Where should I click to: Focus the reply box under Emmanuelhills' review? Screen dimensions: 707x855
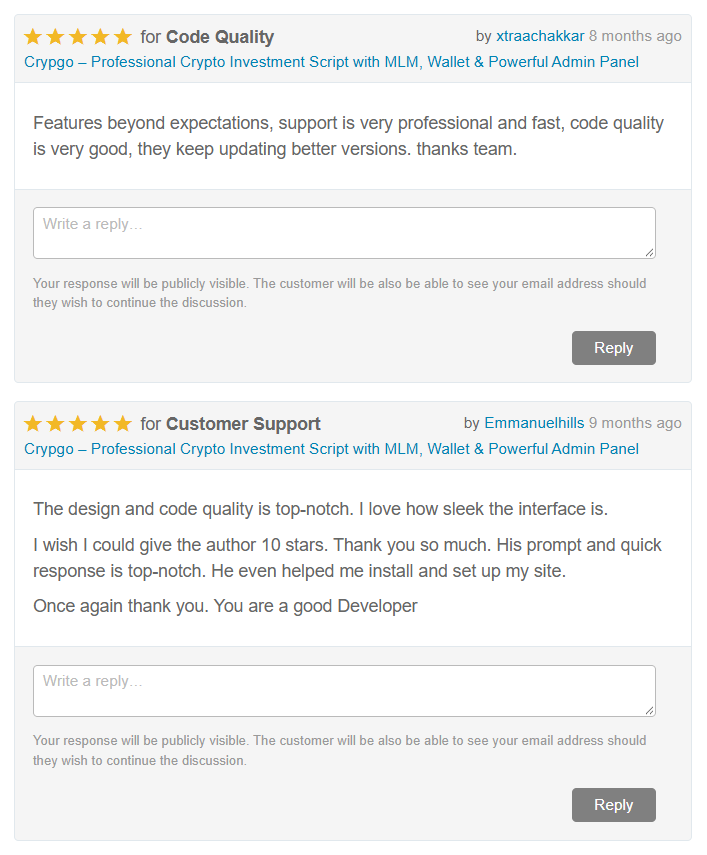point(344,691)
